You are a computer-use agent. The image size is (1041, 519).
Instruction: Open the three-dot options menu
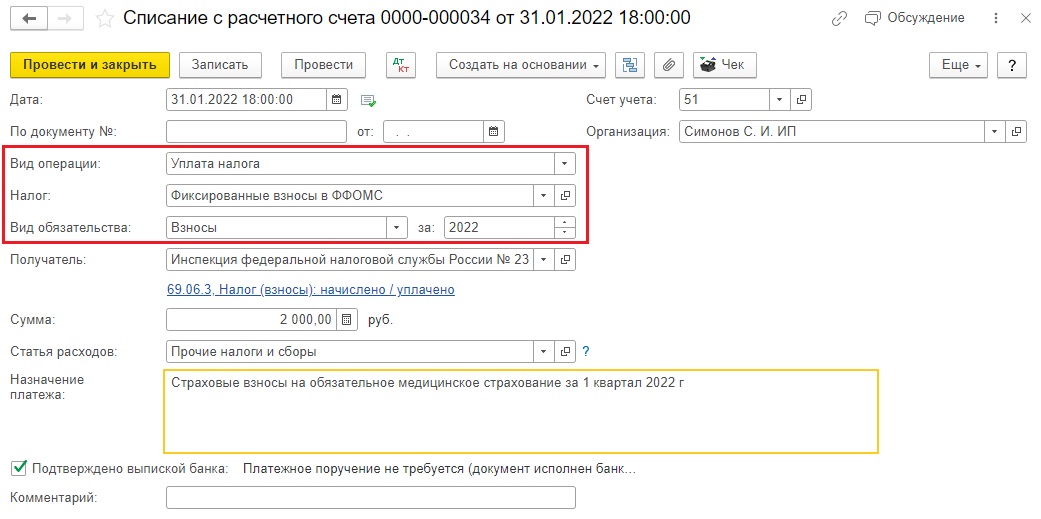click(995, 19)
